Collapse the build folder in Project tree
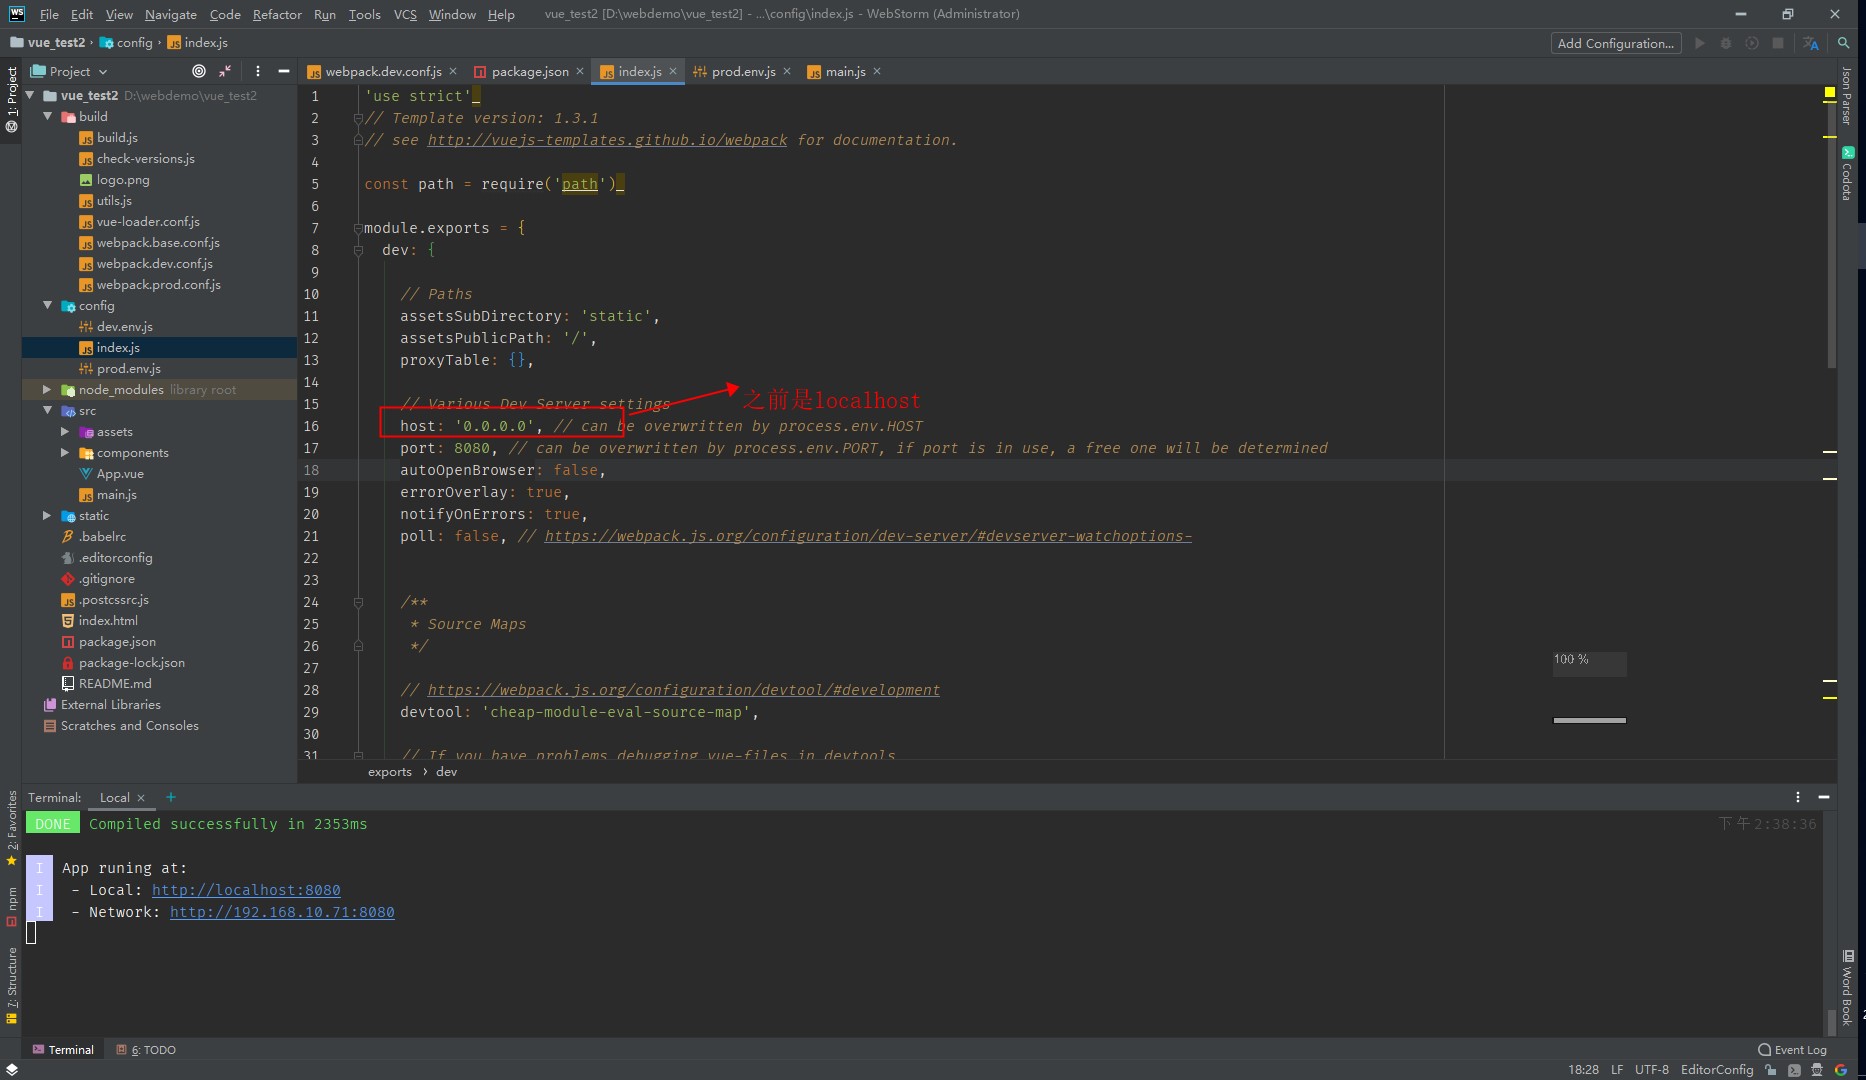1866x1080 pixels. tap(47, 116)
